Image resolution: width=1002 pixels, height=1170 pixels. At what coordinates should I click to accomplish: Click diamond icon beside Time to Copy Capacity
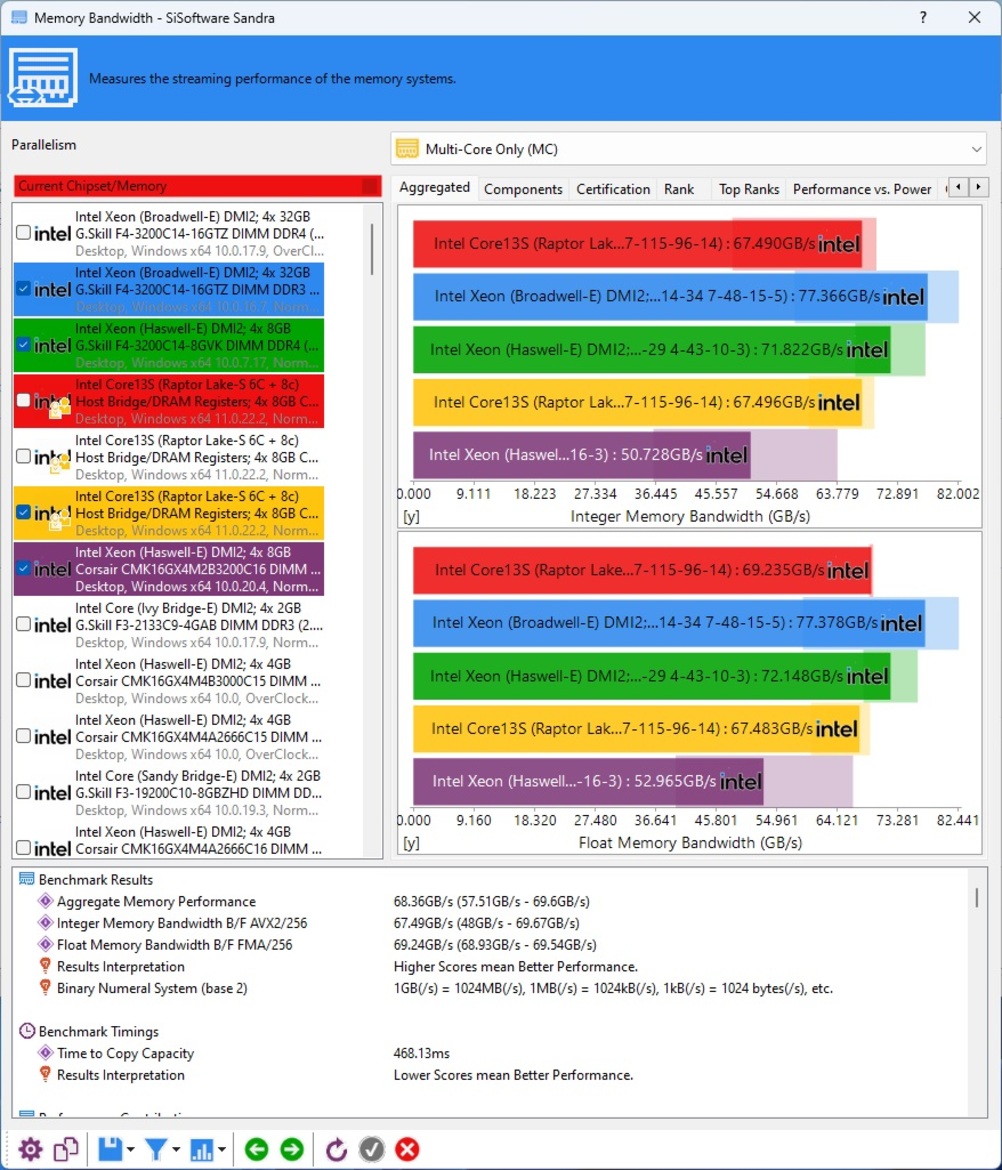click(46, 1053)
